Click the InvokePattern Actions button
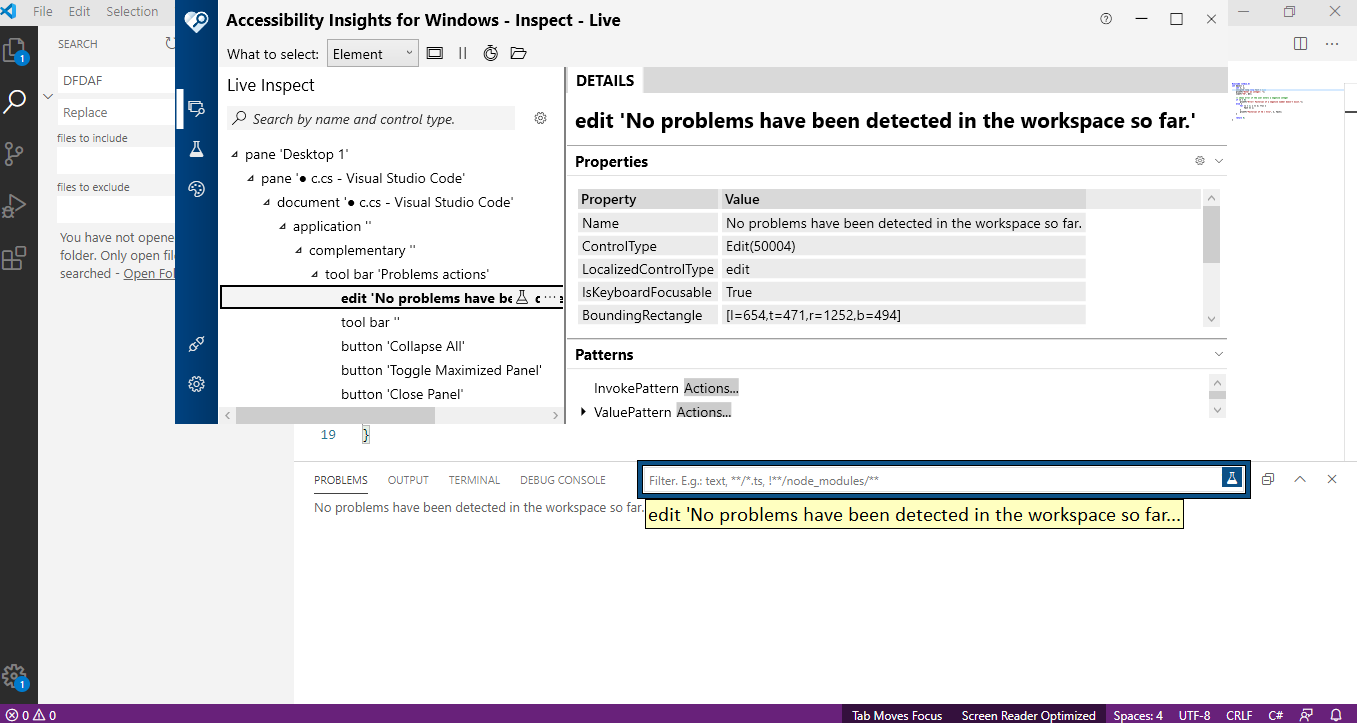The image size is (1357, 723). tap(712, 387)
